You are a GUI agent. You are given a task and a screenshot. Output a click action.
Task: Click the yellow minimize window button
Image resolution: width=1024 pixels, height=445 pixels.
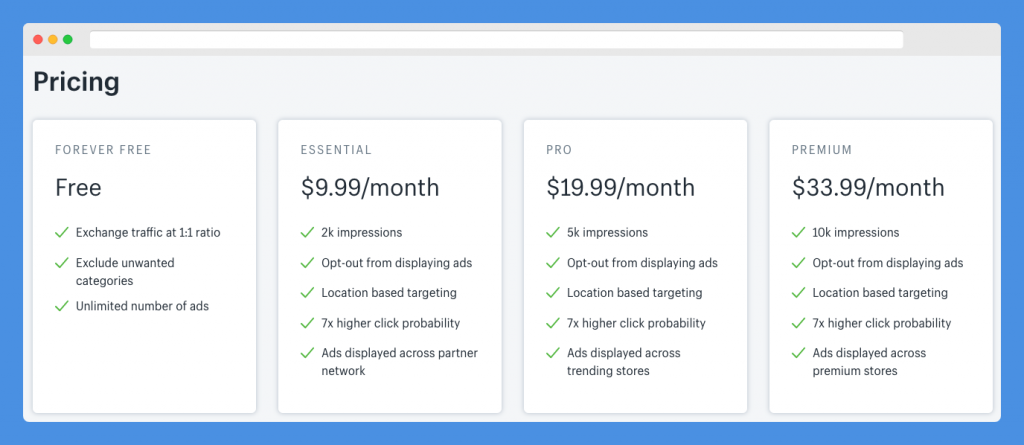(x=53, y=40)
